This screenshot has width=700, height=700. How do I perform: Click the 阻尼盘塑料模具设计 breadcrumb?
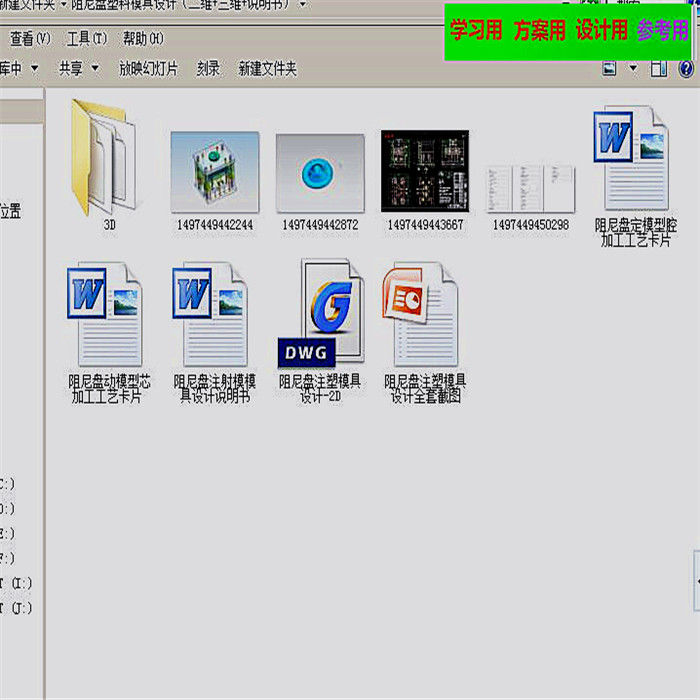[180, 4]
